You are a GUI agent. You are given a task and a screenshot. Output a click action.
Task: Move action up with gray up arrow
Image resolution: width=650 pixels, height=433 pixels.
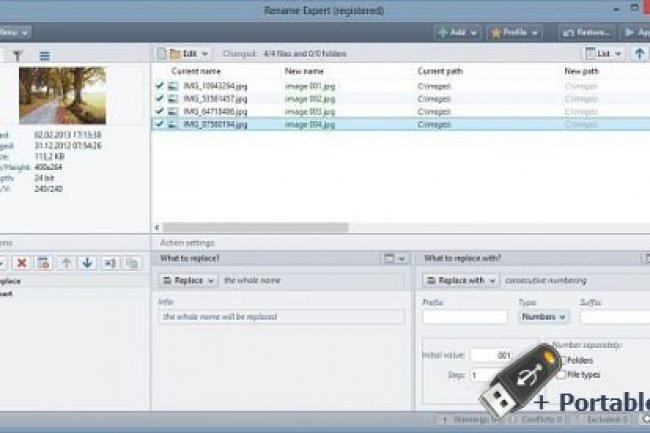[66, 263]
